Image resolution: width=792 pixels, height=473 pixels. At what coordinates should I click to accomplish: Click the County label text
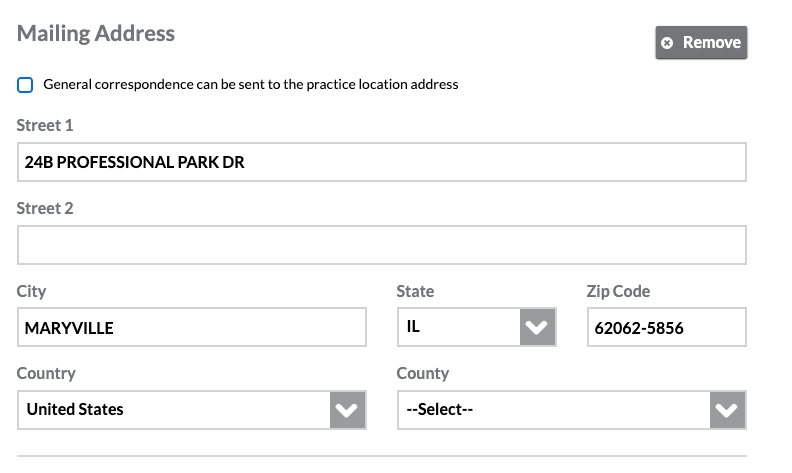coord(423,373)
